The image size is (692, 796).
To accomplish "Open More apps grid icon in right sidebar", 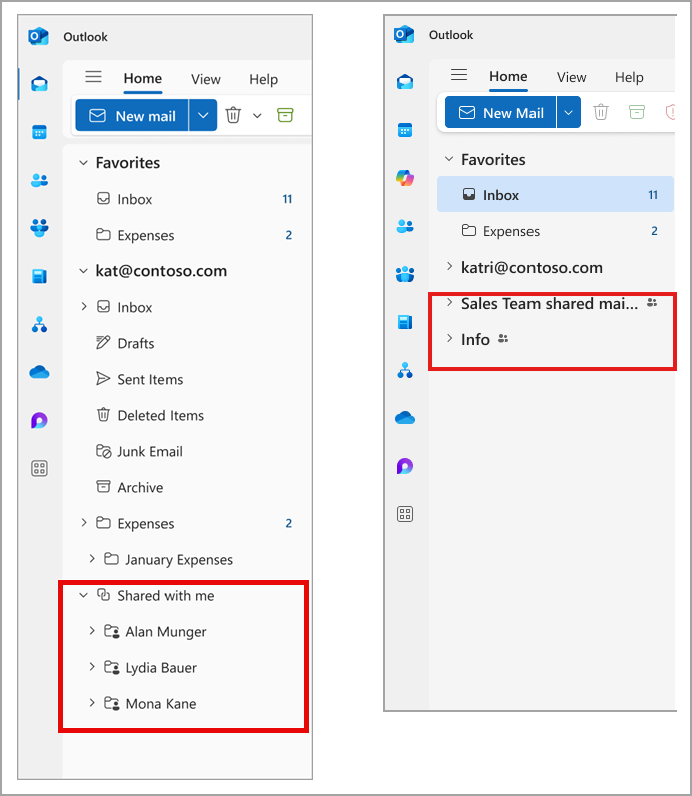I will (405, 514).
